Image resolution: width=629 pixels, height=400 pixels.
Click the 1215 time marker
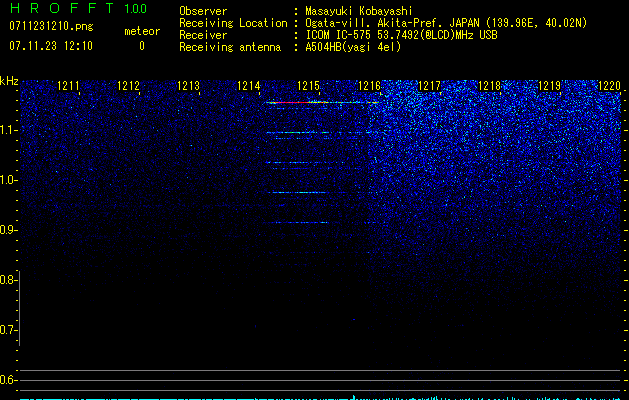click(308, 85)
